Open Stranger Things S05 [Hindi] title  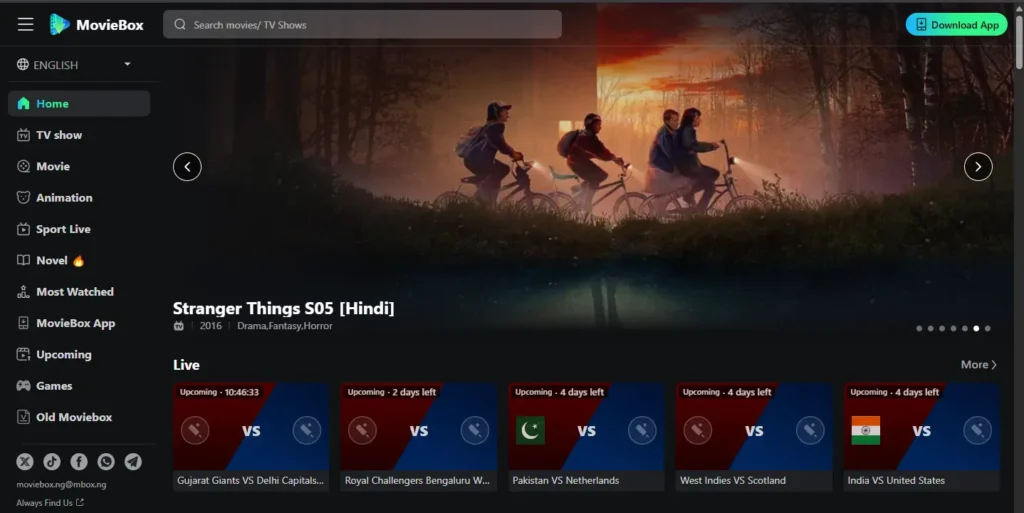click(283, 308)
